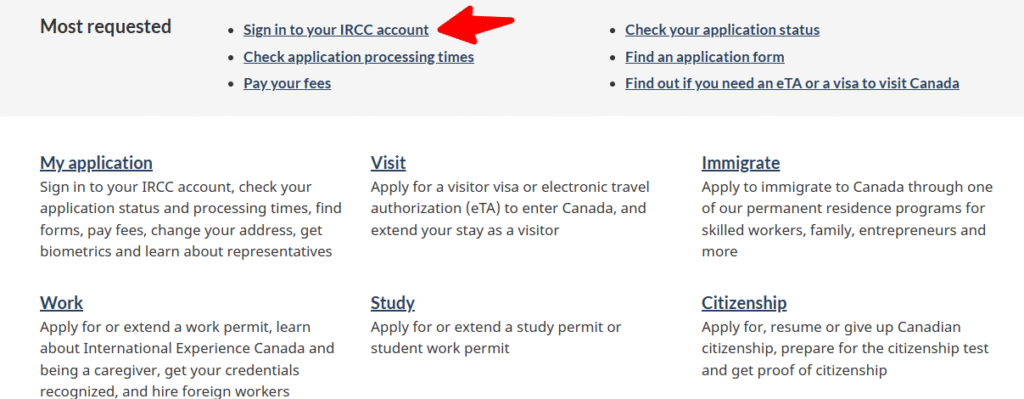1024x399 pixels.
Task: Open the Study section heading link
Action: coord(392,303)
